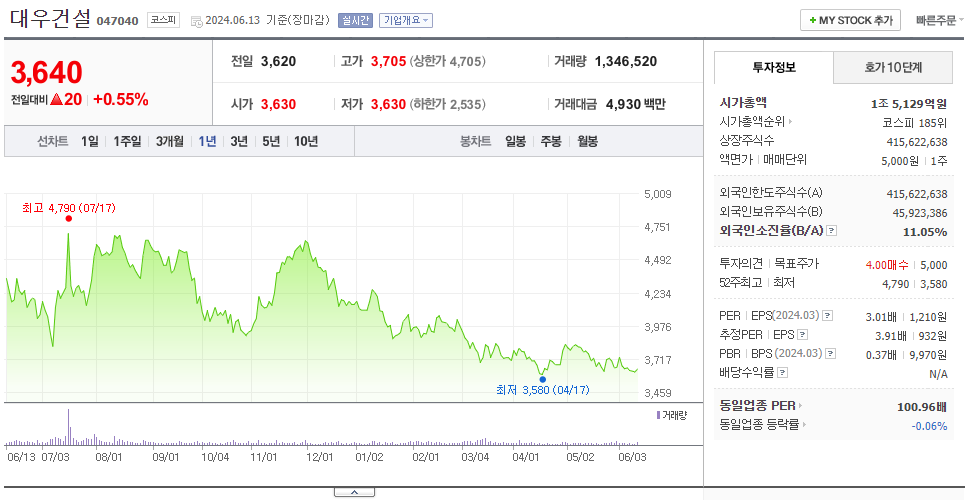Click the red 최고 4,790 point on chart
Image resolution: width=968 pixels, height=500 pixels.
click(x=69, y=219)
